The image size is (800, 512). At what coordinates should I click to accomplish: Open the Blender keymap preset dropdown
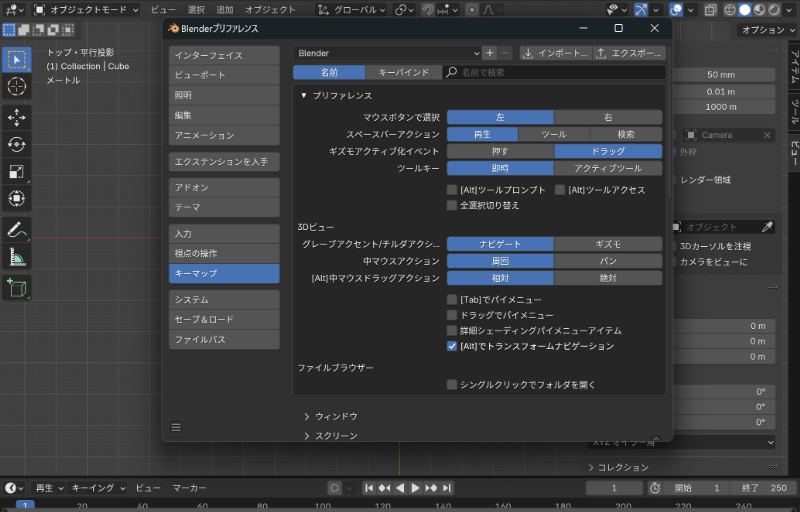coord(387,53)
